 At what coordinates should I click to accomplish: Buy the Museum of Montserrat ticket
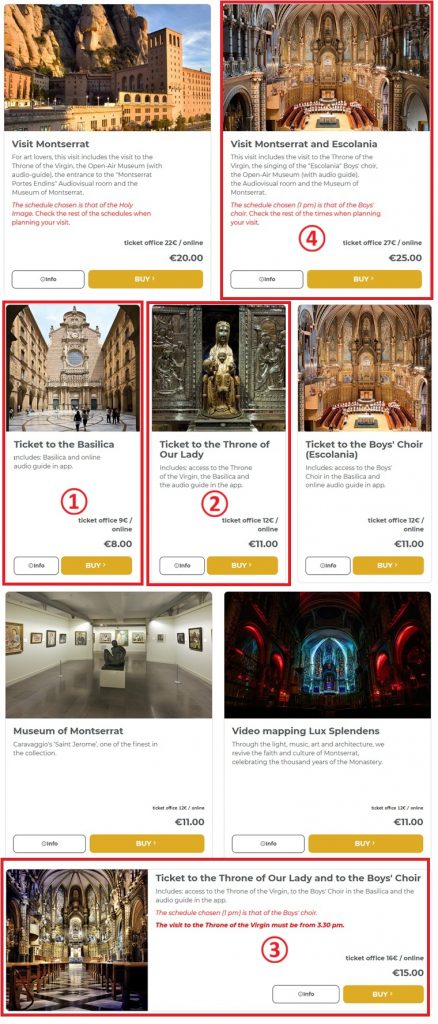(147, 843)
